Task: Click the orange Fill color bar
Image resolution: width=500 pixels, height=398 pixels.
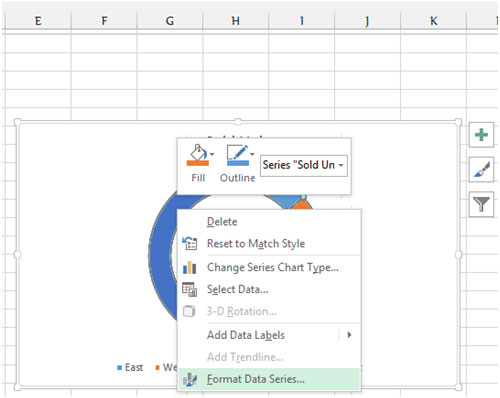Action: click(x=198, y=163)
